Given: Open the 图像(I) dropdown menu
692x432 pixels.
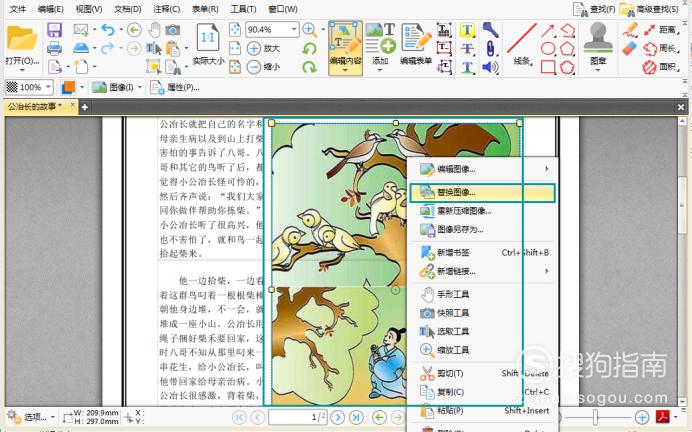Looking at the screenshot, I should click(x=117, y=87).
